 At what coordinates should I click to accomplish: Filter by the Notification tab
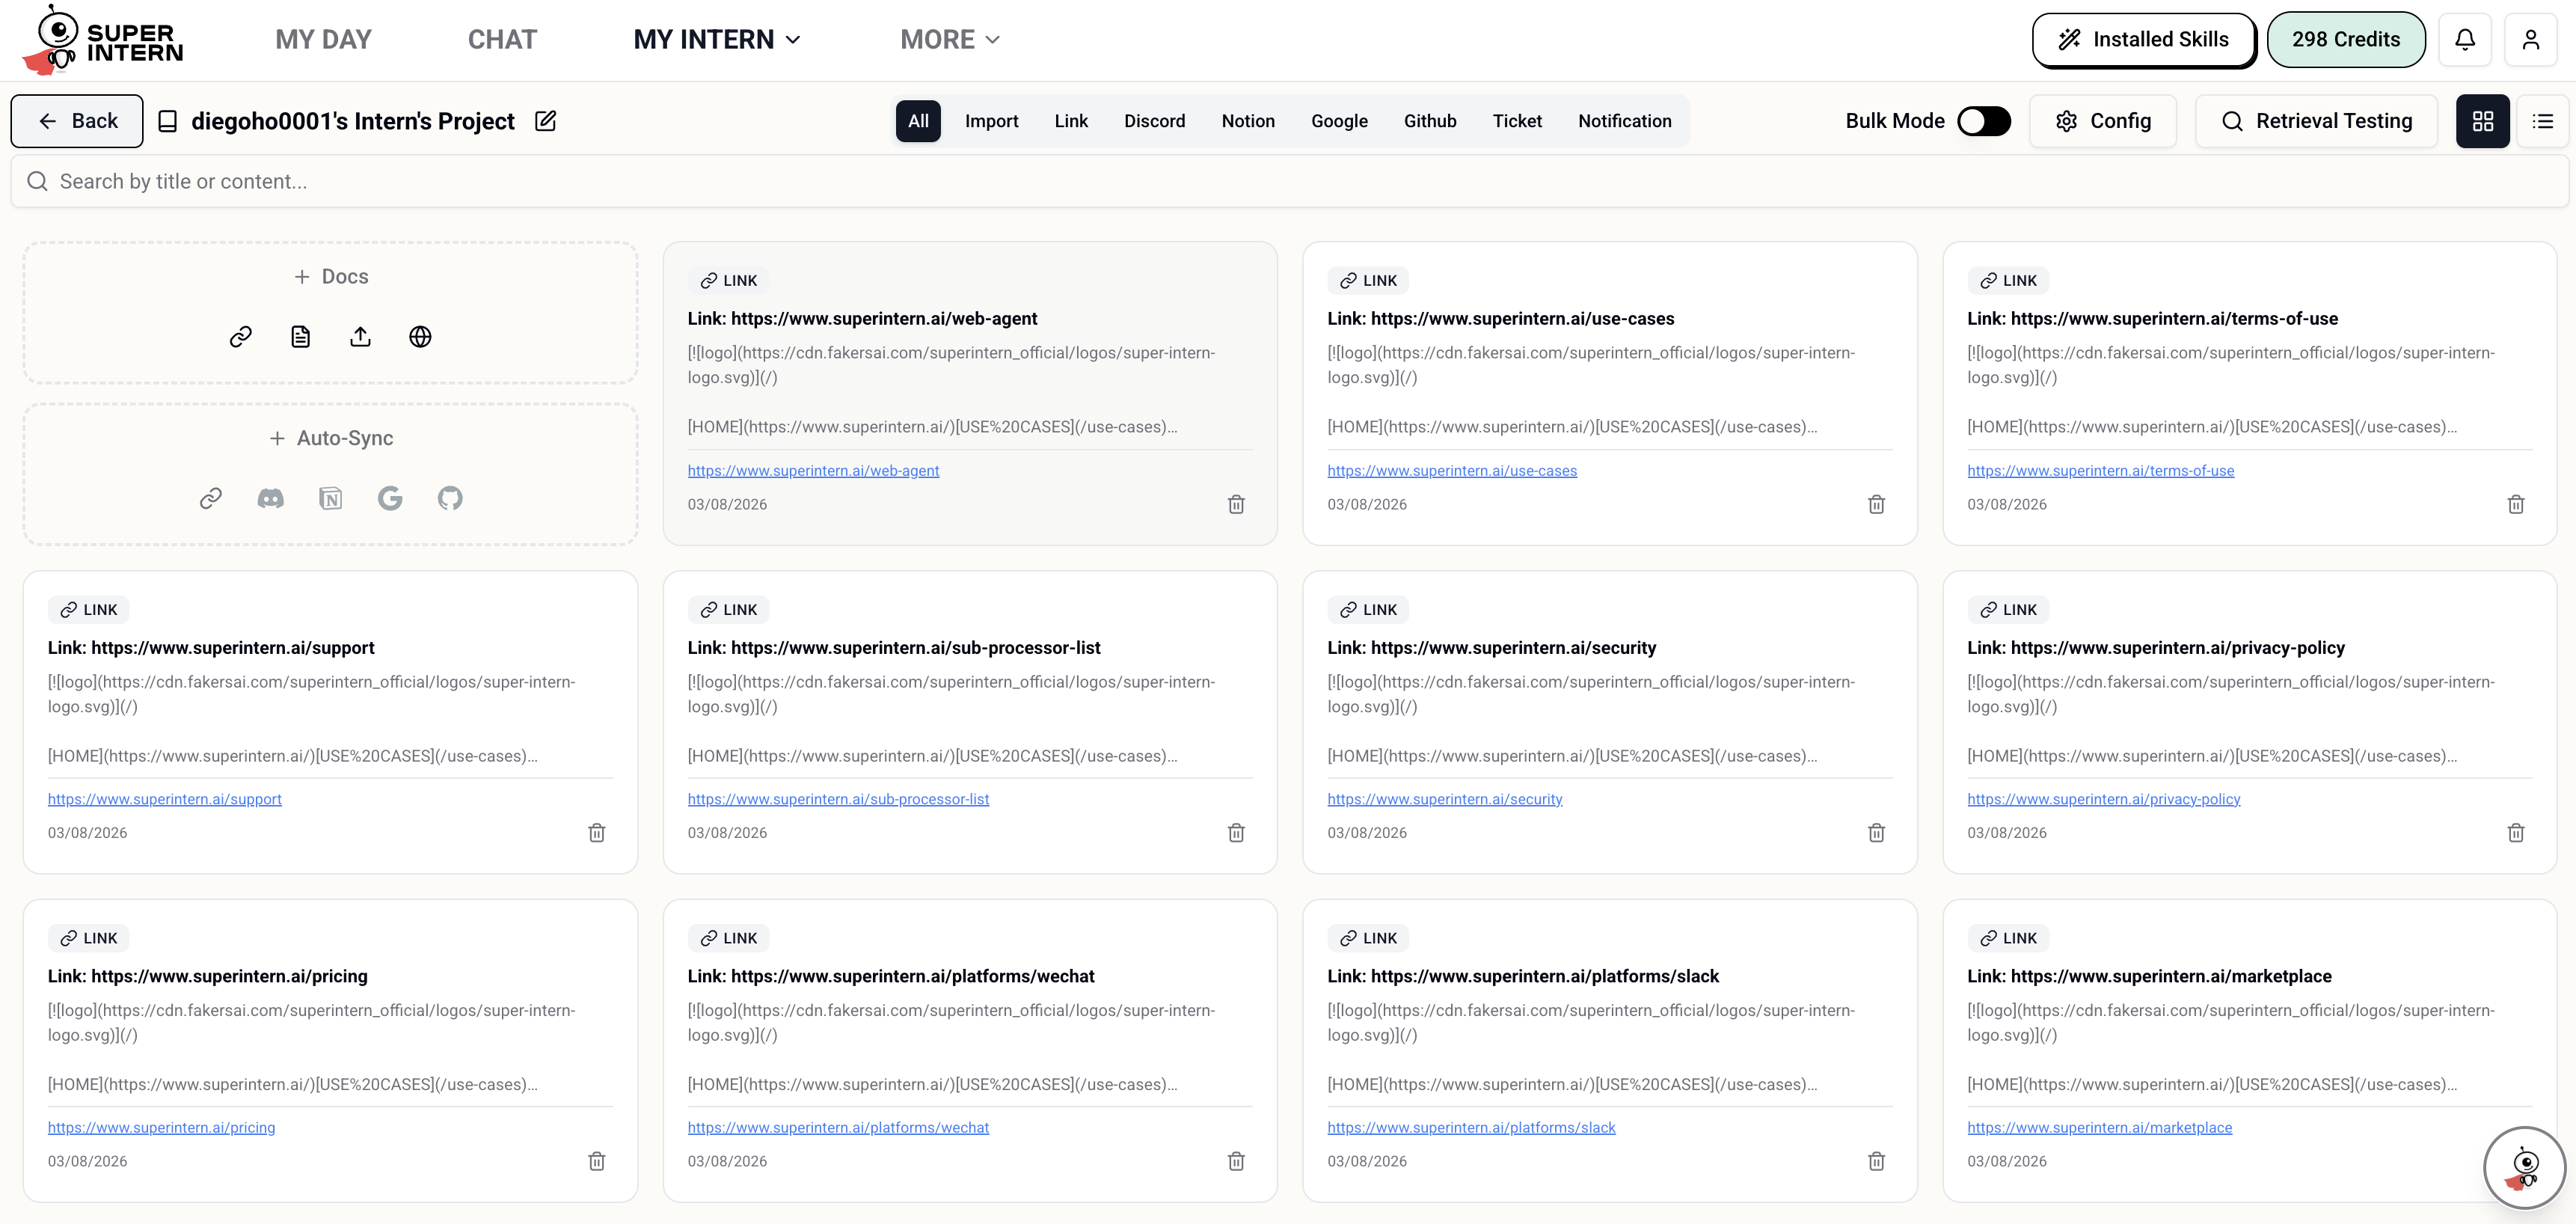[1624, 121]
